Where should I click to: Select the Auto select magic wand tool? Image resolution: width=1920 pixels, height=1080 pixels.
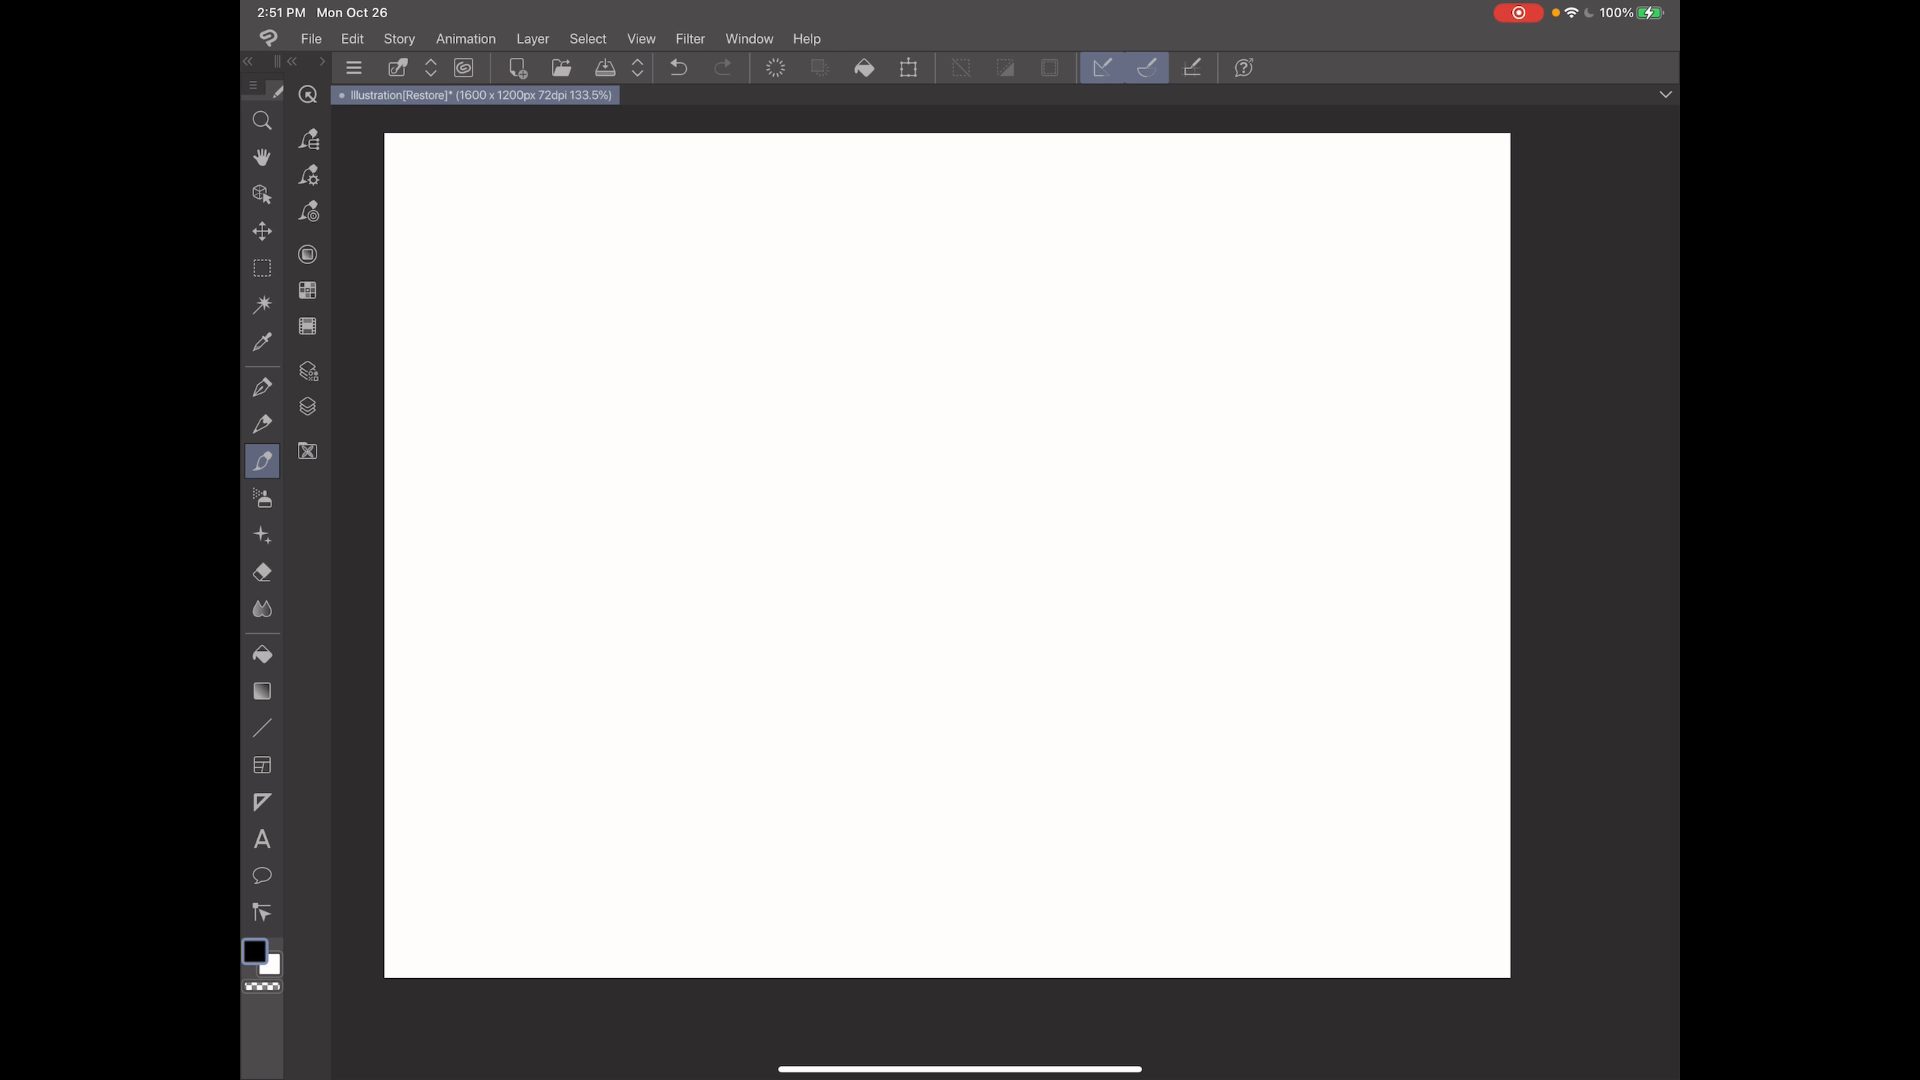tap(262, 305)
